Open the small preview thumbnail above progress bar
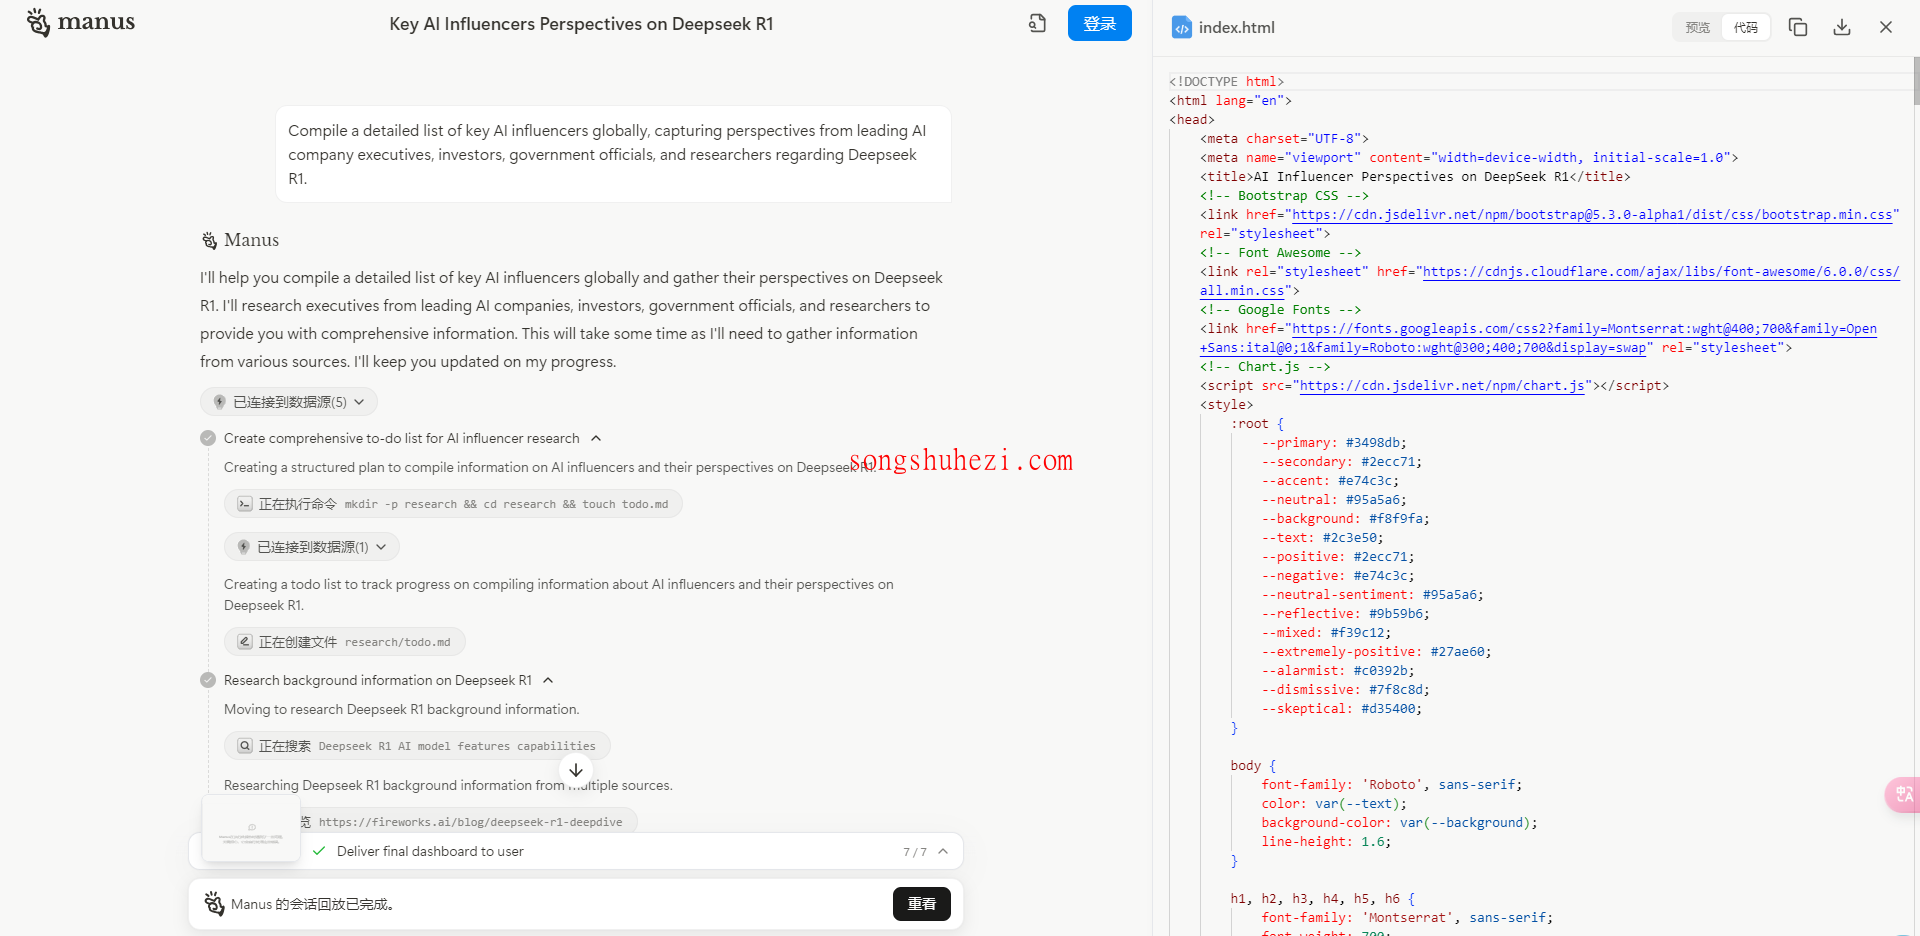The height and width of the screenshot is (936, 1920). pos(251,828)
